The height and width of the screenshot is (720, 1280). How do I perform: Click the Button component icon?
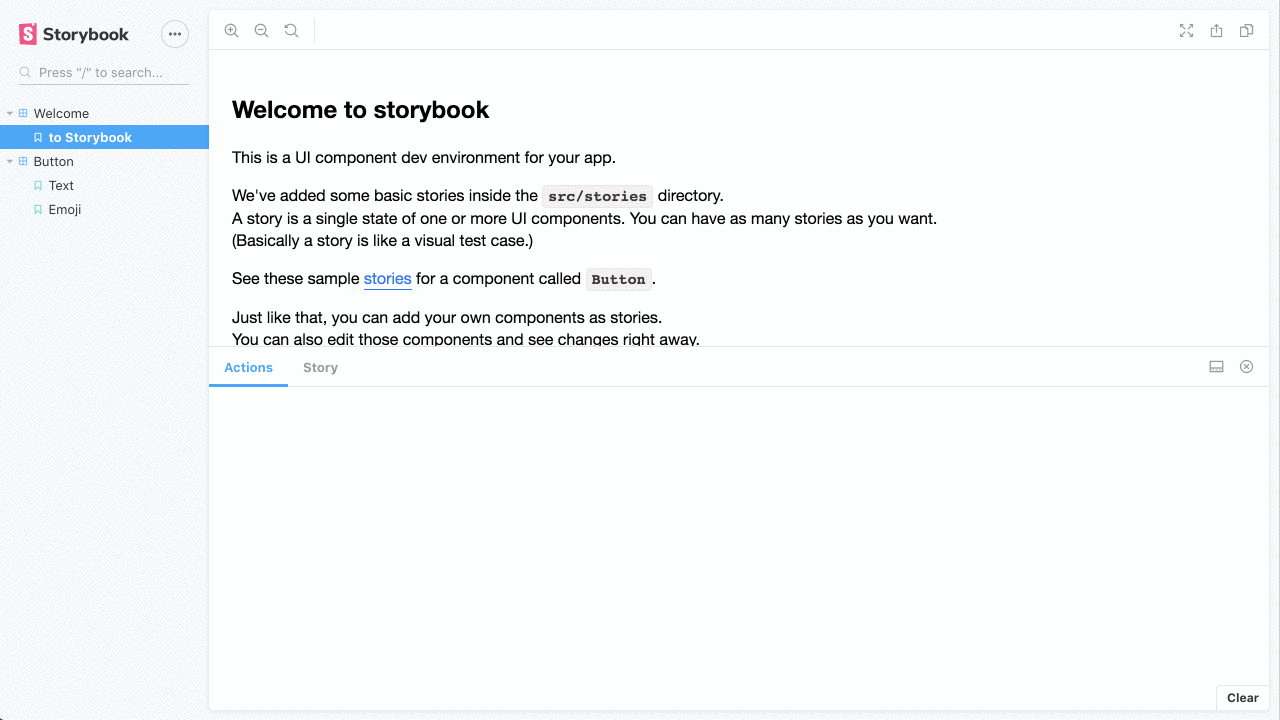(24, 161)
